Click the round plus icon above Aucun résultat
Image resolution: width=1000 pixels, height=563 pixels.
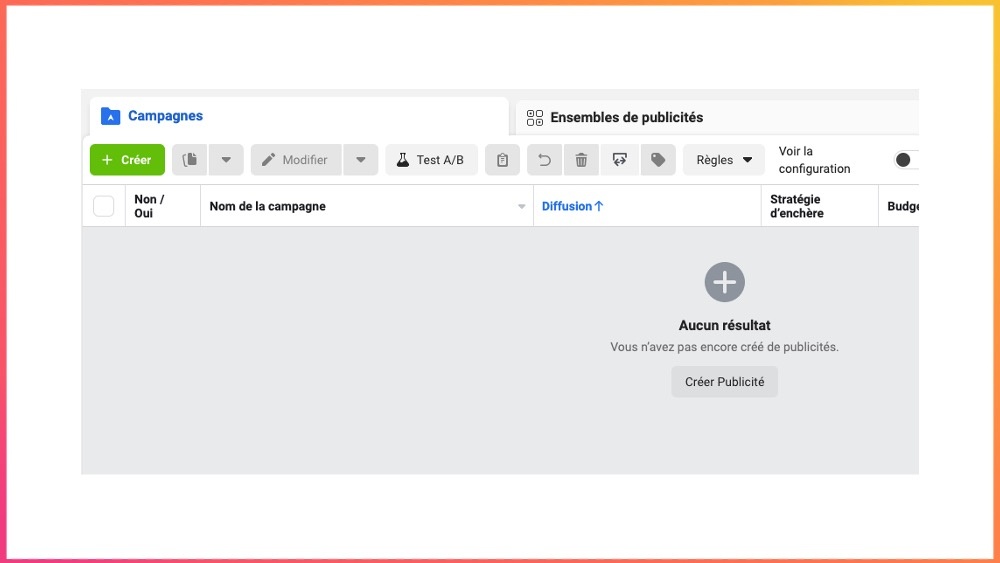724,282
